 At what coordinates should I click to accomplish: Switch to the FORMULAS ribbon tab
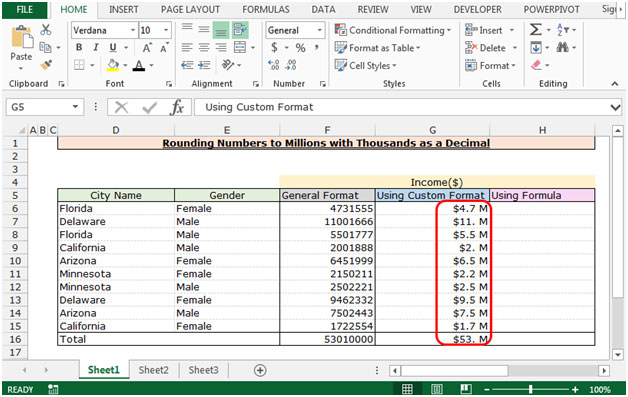[266, 10]
